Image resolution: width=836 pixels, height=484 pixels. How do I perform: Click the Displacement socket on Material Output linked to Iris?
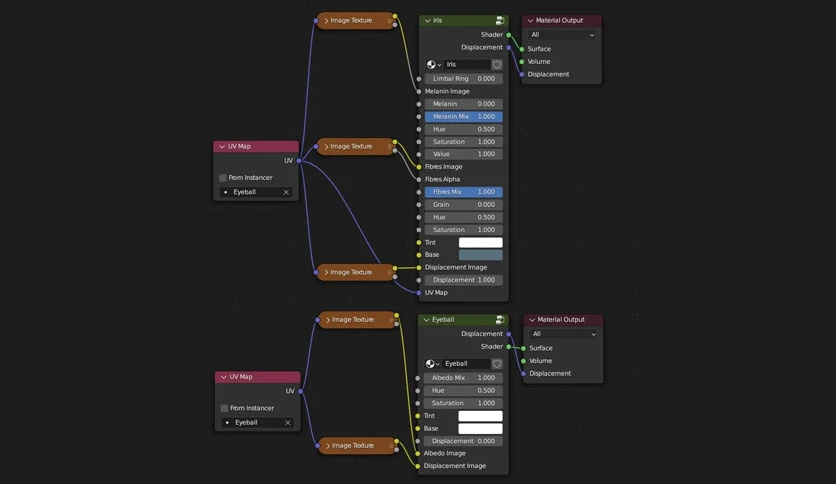tap(522, 75)
